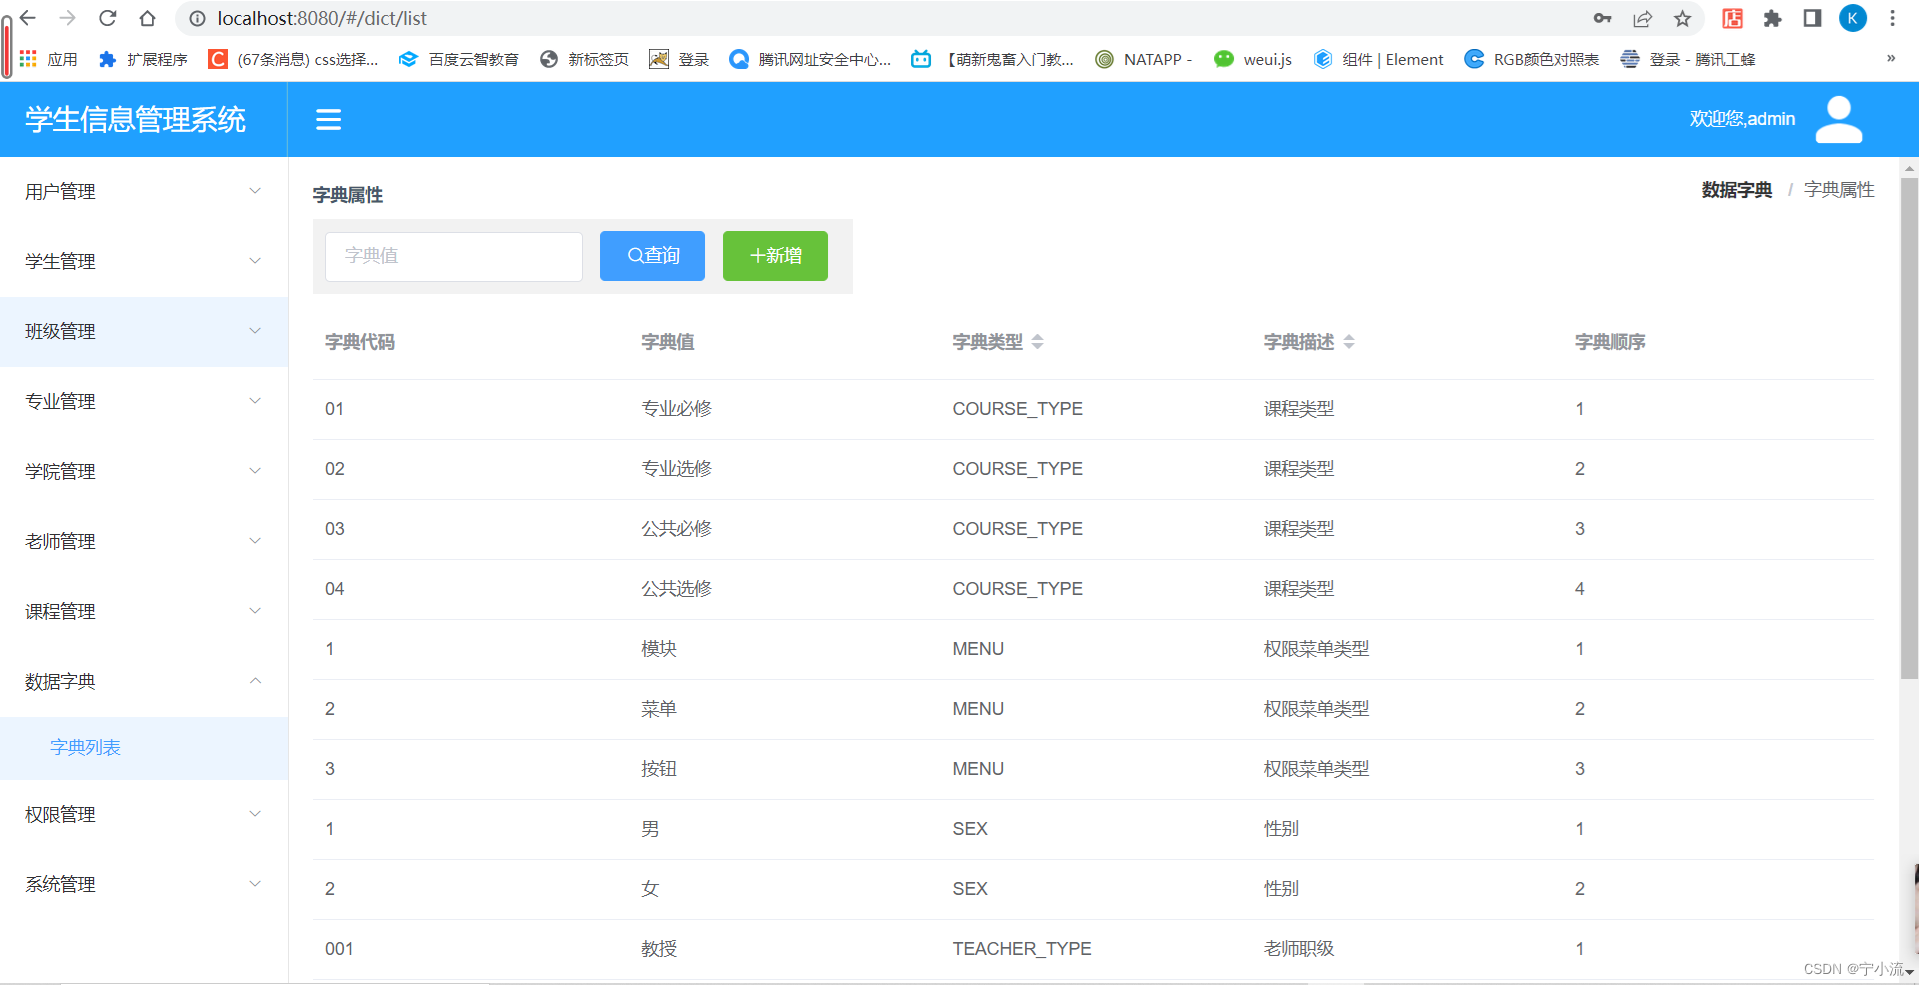Click the browser address bar URL
The width and height of the screenshot is (1919, 985).
click(322, 18)
